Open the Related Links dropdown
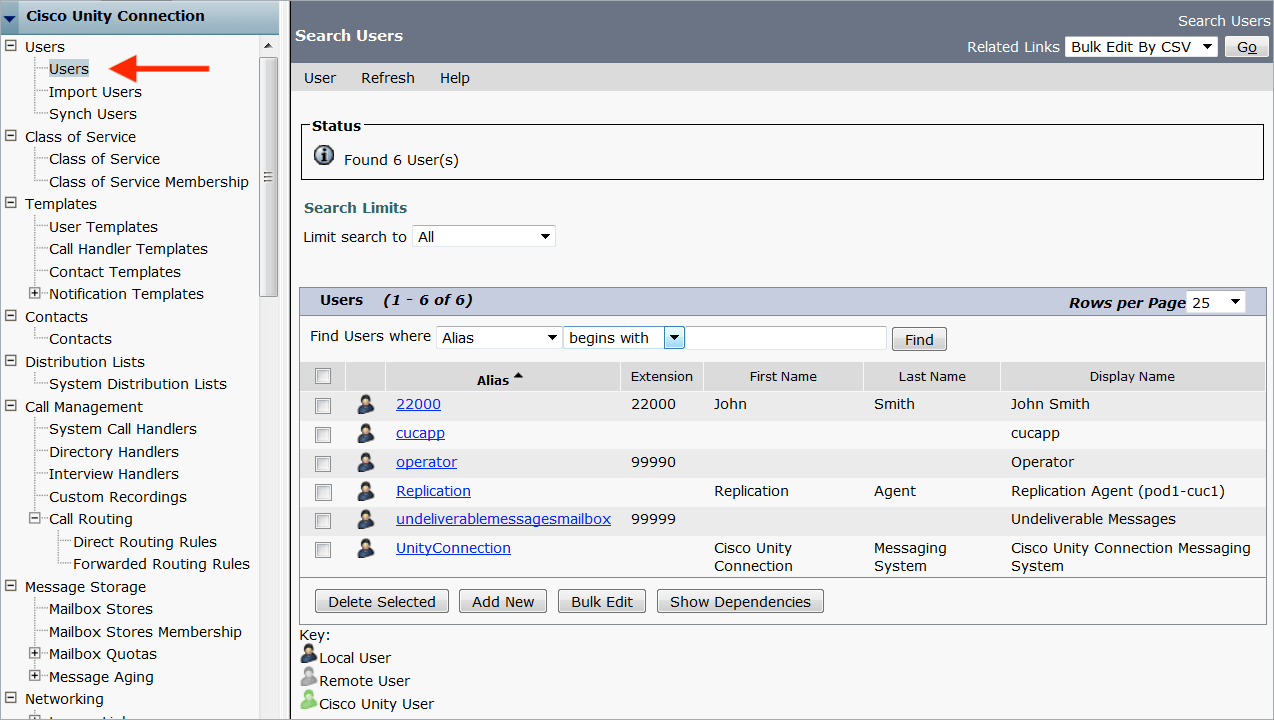Viewport: 1274px width, 720px height. [x=1141, y=47]
